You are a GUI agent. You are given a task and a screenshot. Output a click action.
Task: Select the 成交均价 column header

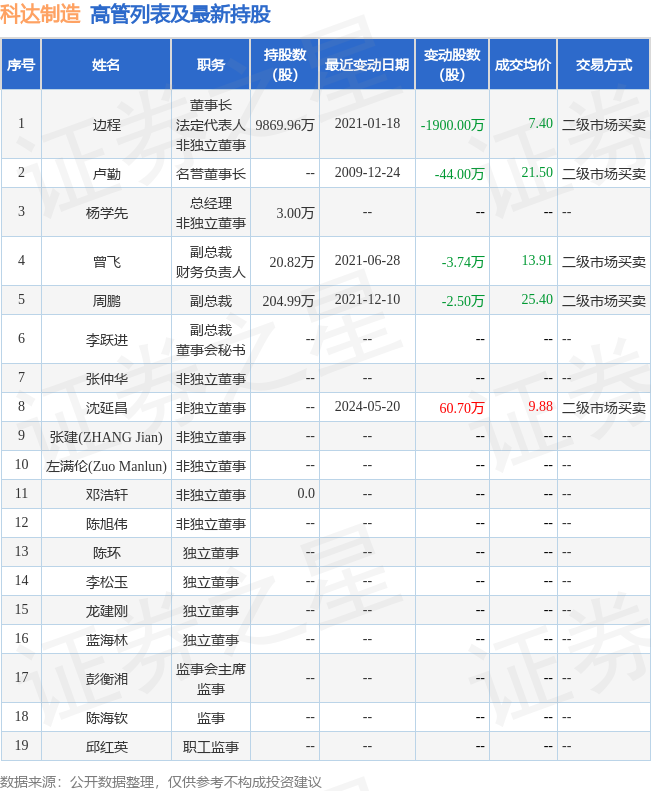point(523,65)
